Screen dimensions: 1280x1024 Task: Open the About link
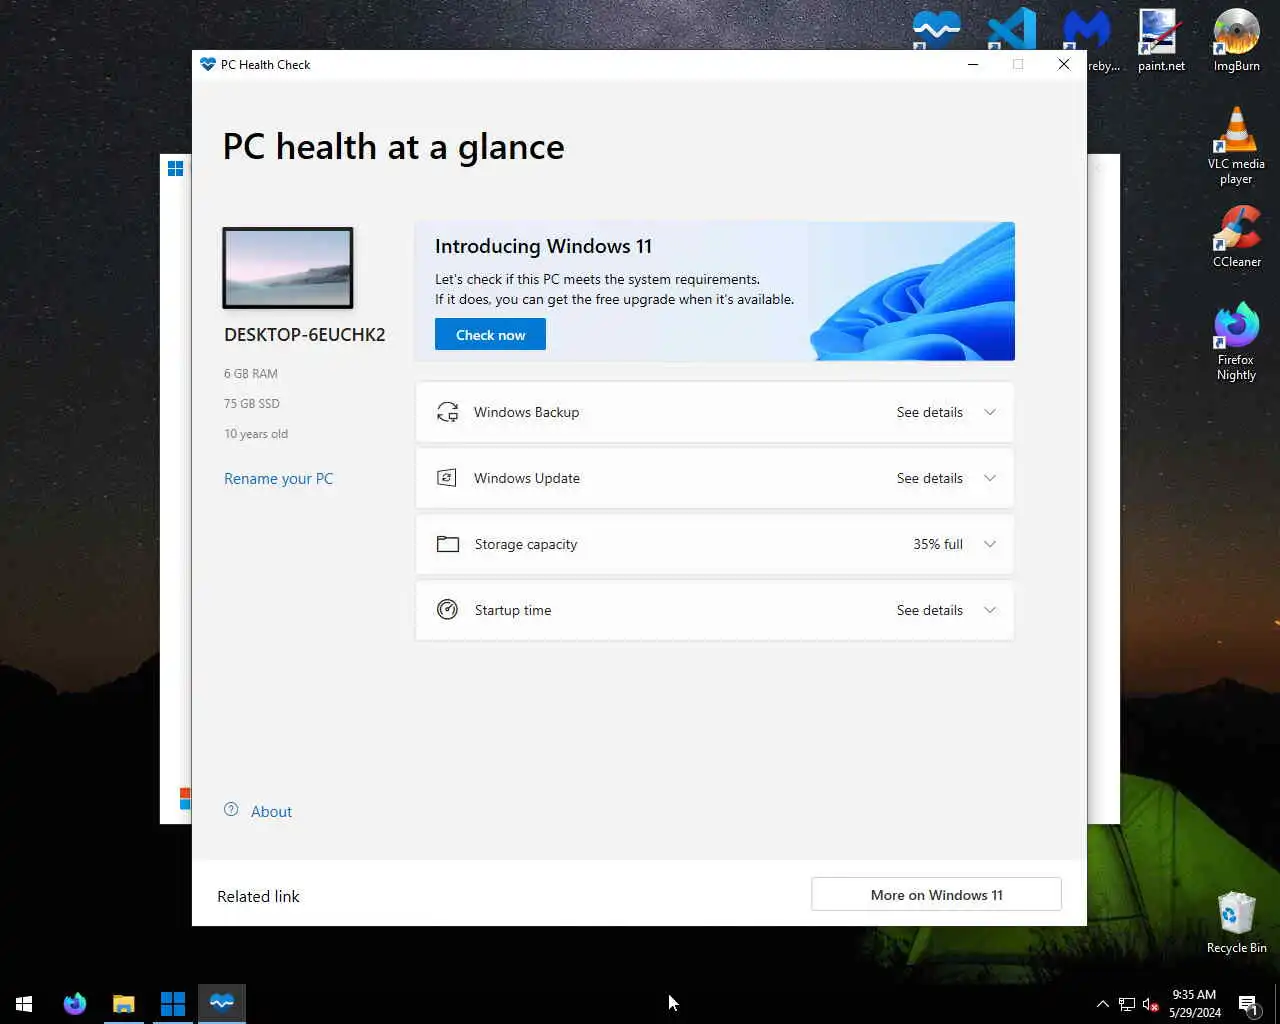[271, 812]
